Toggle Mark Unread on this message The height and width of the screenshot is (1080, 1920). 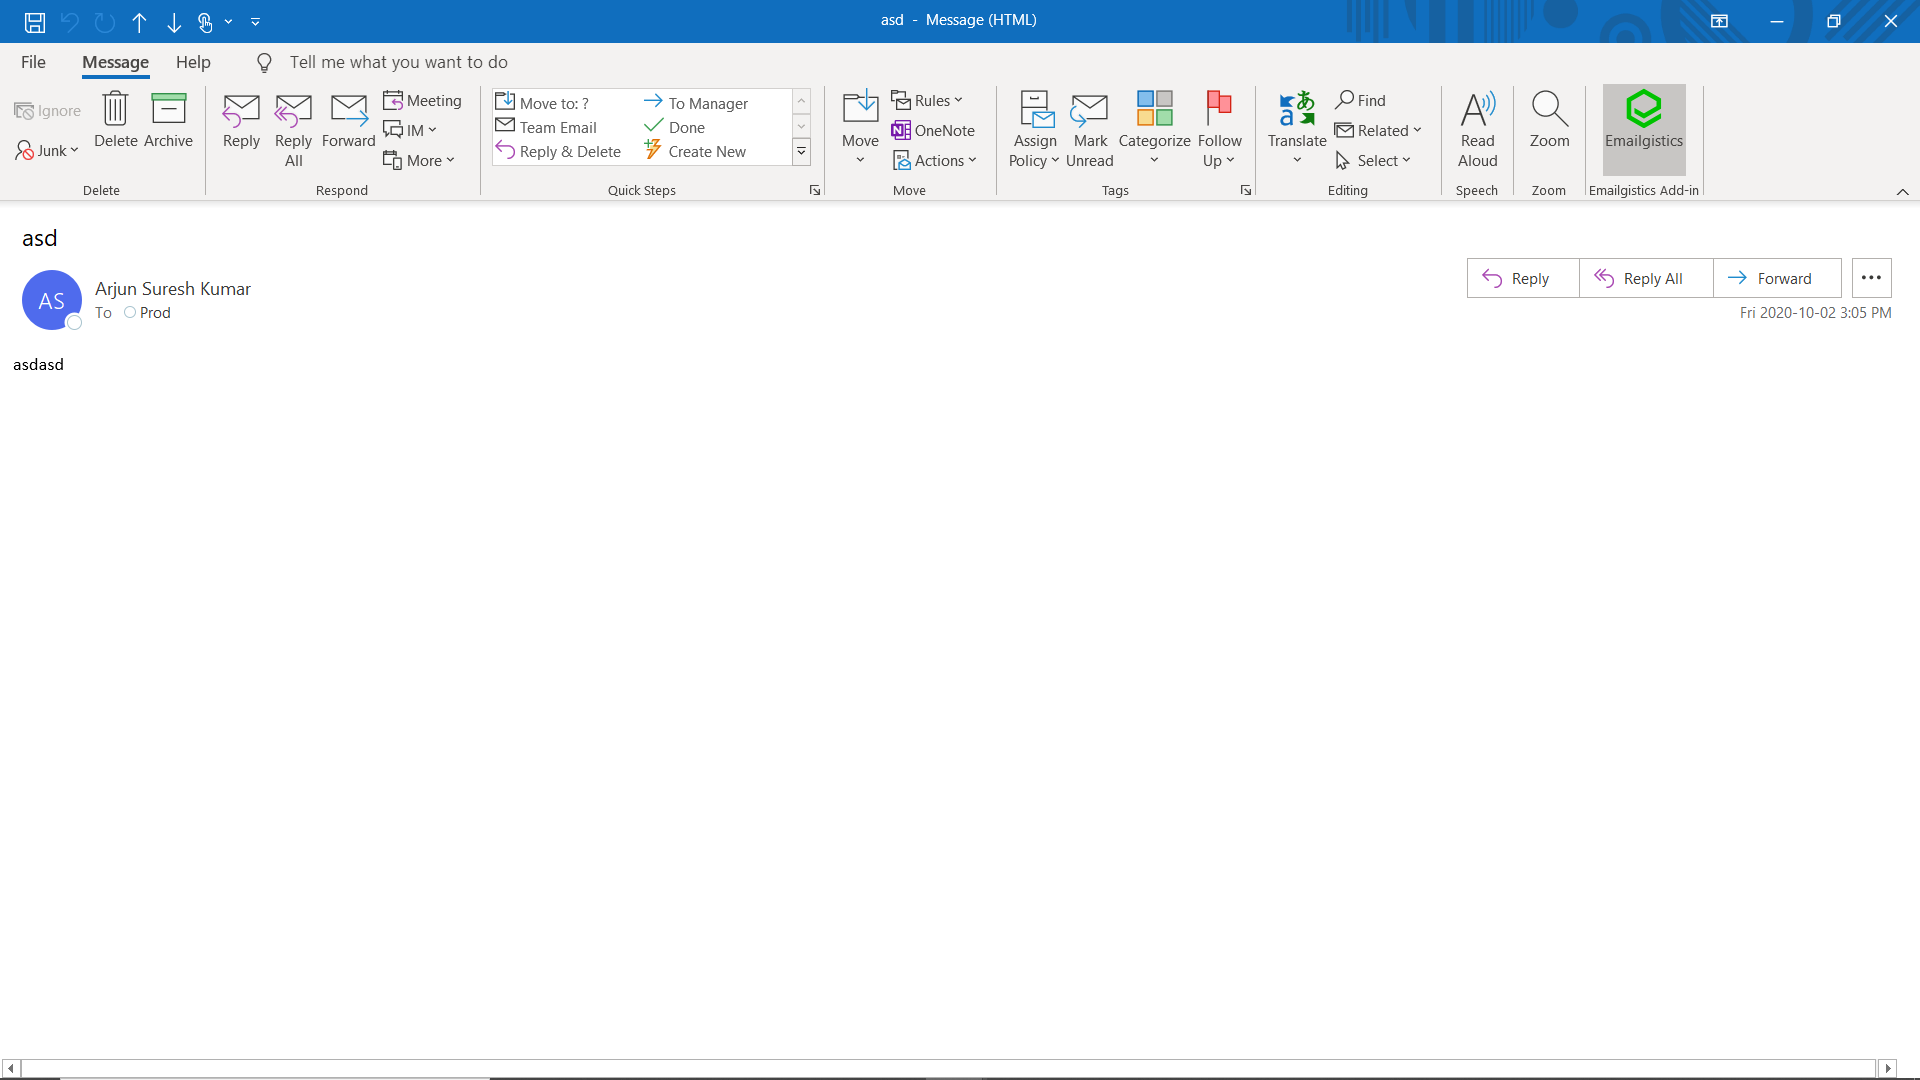[x=1089, y=128]
